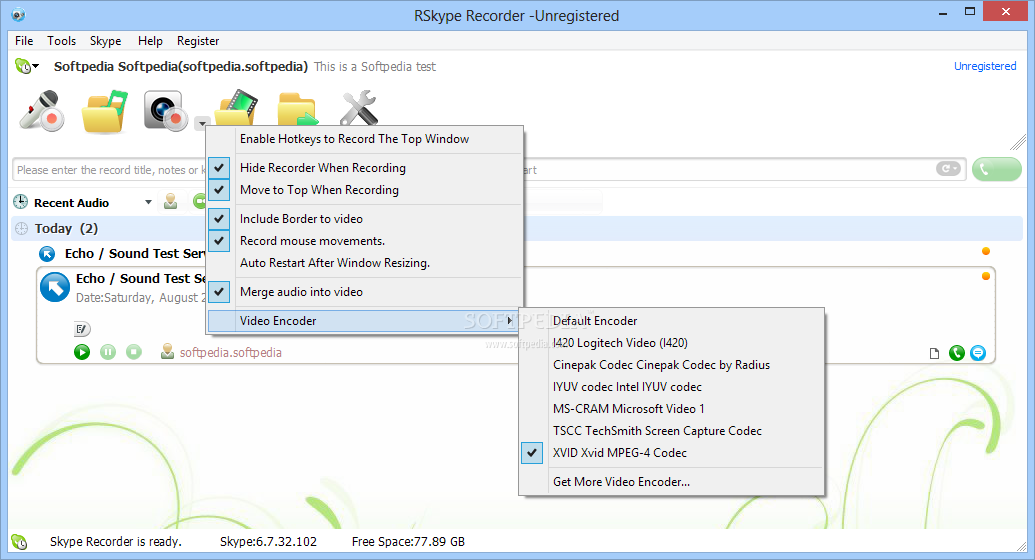This screenshot has width=1035, height=560.
Task: Click the Softpedia Softpedia(softpedia.softpedia) account name
Action: pos(181,67)
